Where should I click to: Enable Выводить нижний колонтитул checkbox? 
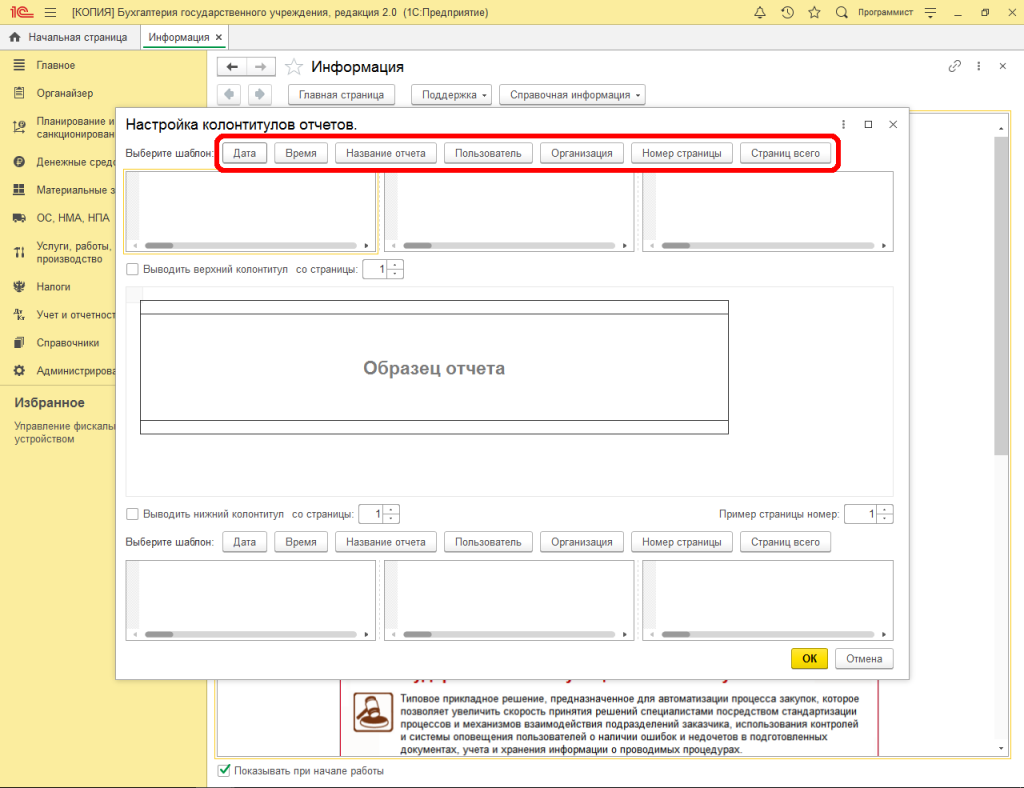132,514
